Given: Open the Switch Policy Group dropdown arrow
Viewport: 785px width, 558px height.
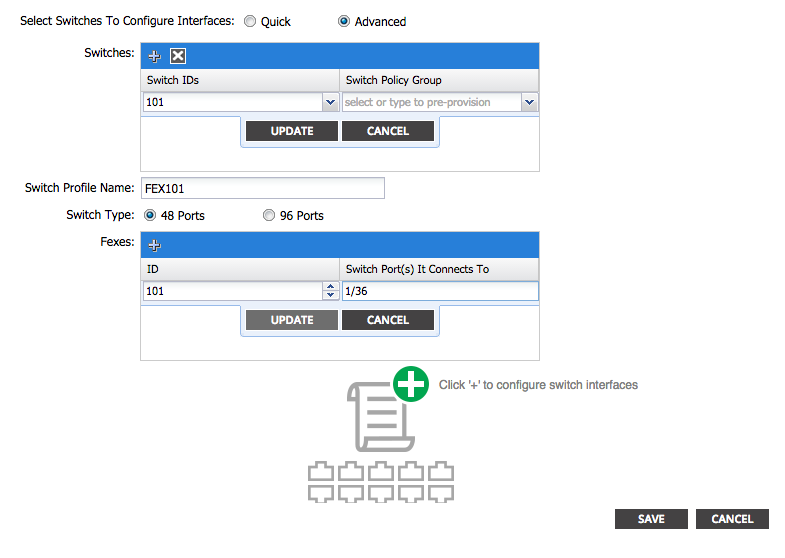Looking at the screenshot, I should point(529,102).
